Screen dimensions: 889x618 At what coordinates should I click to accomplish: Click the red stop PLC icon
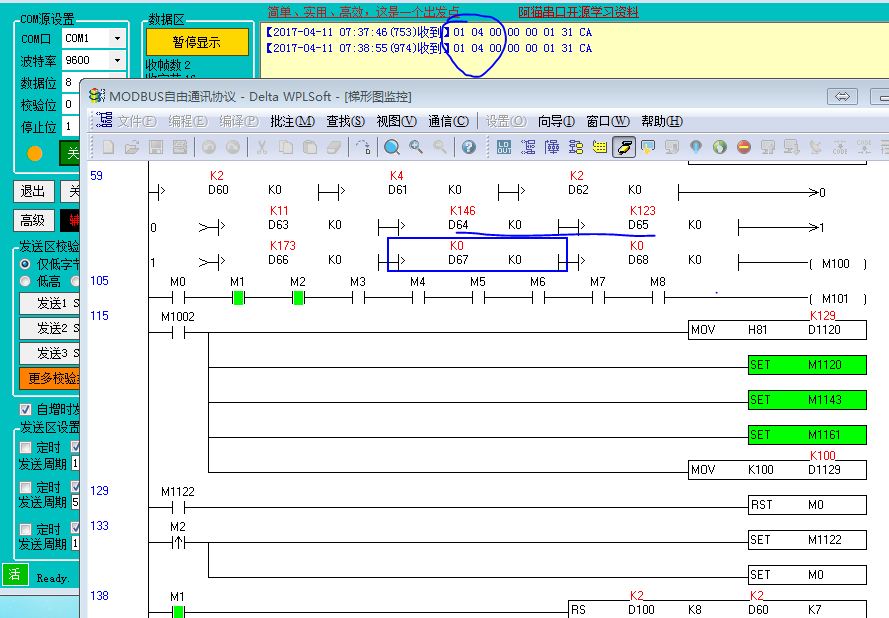(743, 148)
